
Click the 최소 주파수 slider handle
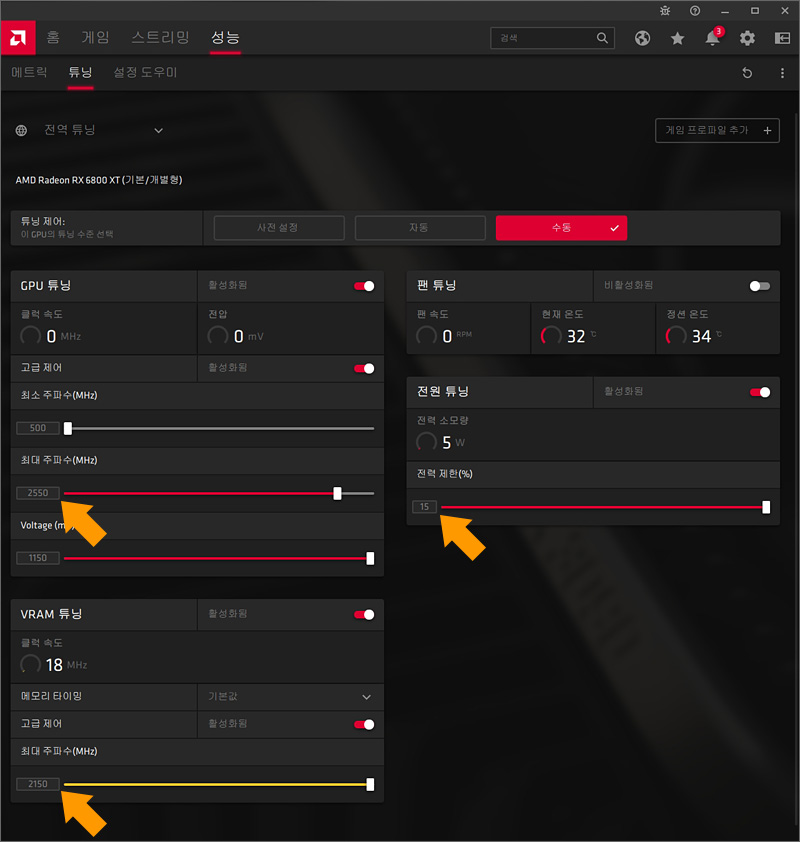click(68, 429)
